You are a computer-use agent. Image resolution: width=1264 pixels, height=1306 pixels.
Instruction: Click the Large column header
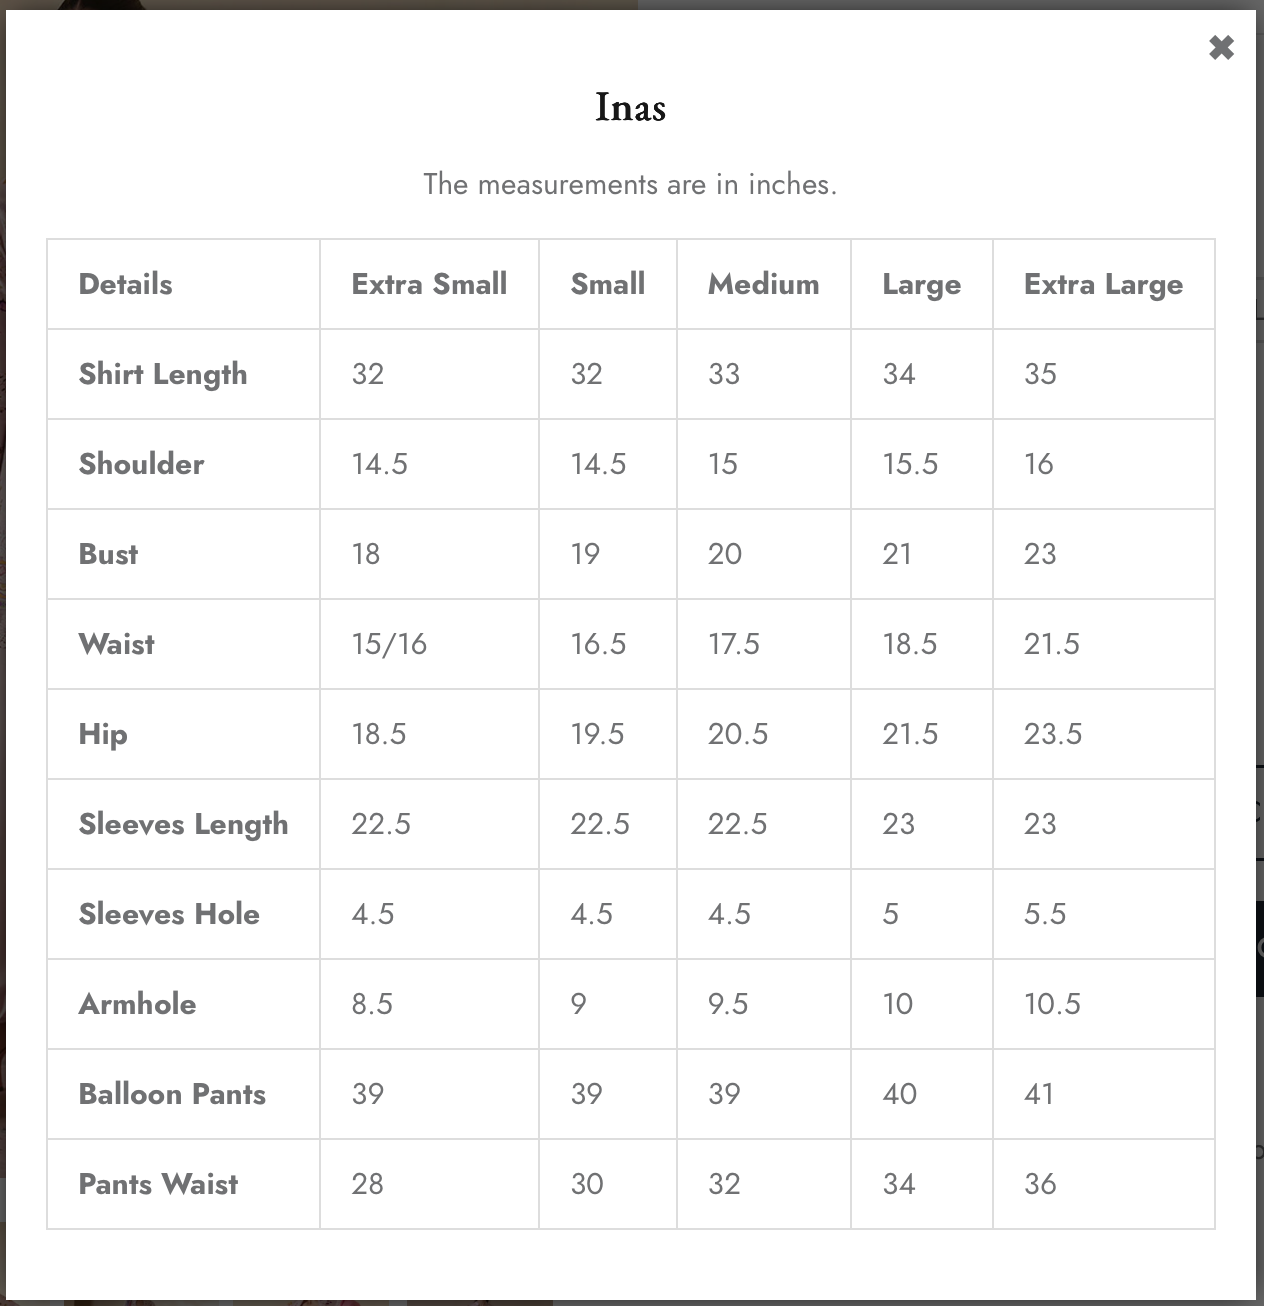[x=921, y=285]
